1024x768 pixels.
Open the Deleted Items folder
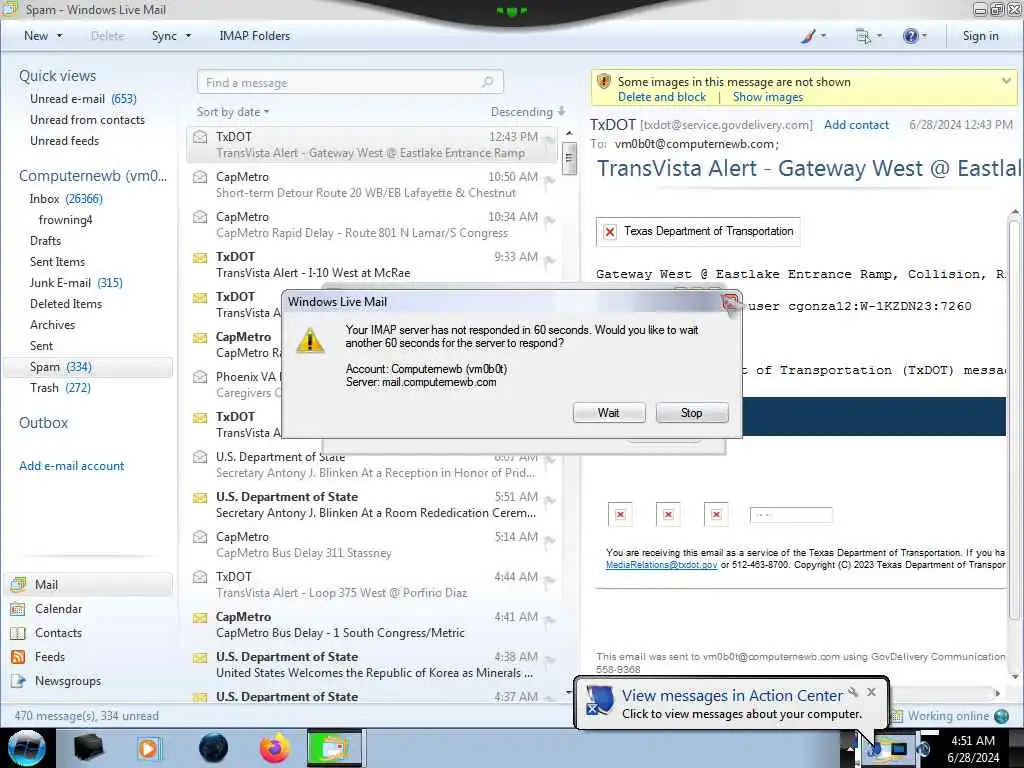coord(65,304)
